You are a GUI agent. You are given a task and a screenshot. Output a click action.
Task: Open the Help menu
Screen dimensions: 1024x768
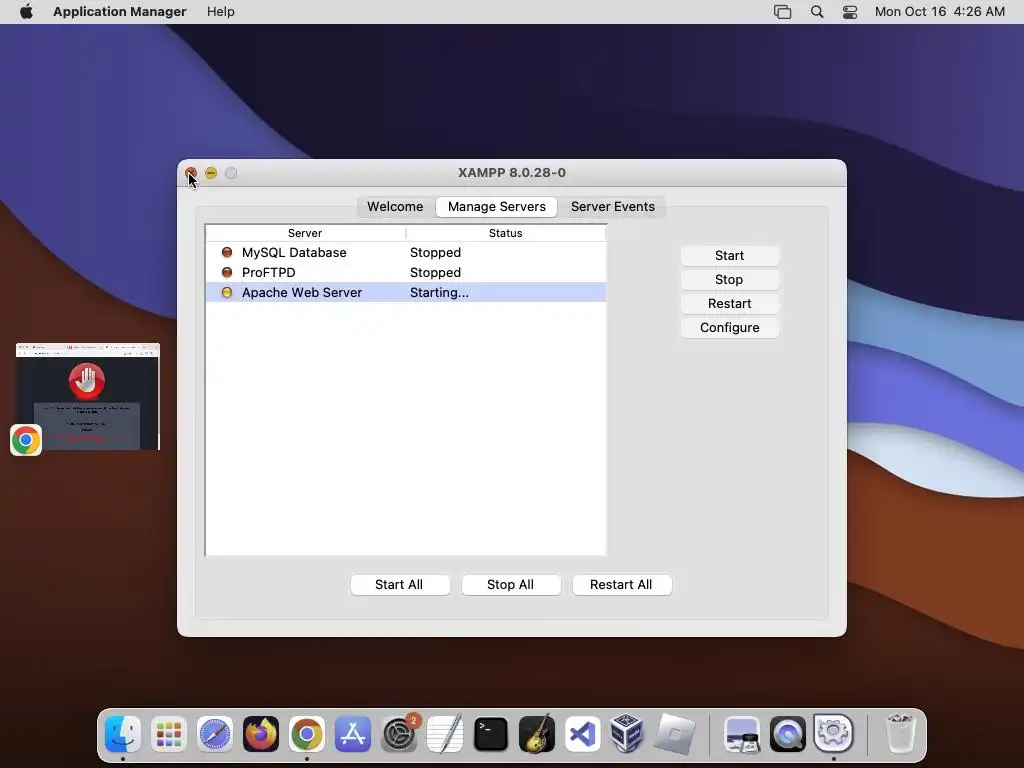(x=221, y=12)
